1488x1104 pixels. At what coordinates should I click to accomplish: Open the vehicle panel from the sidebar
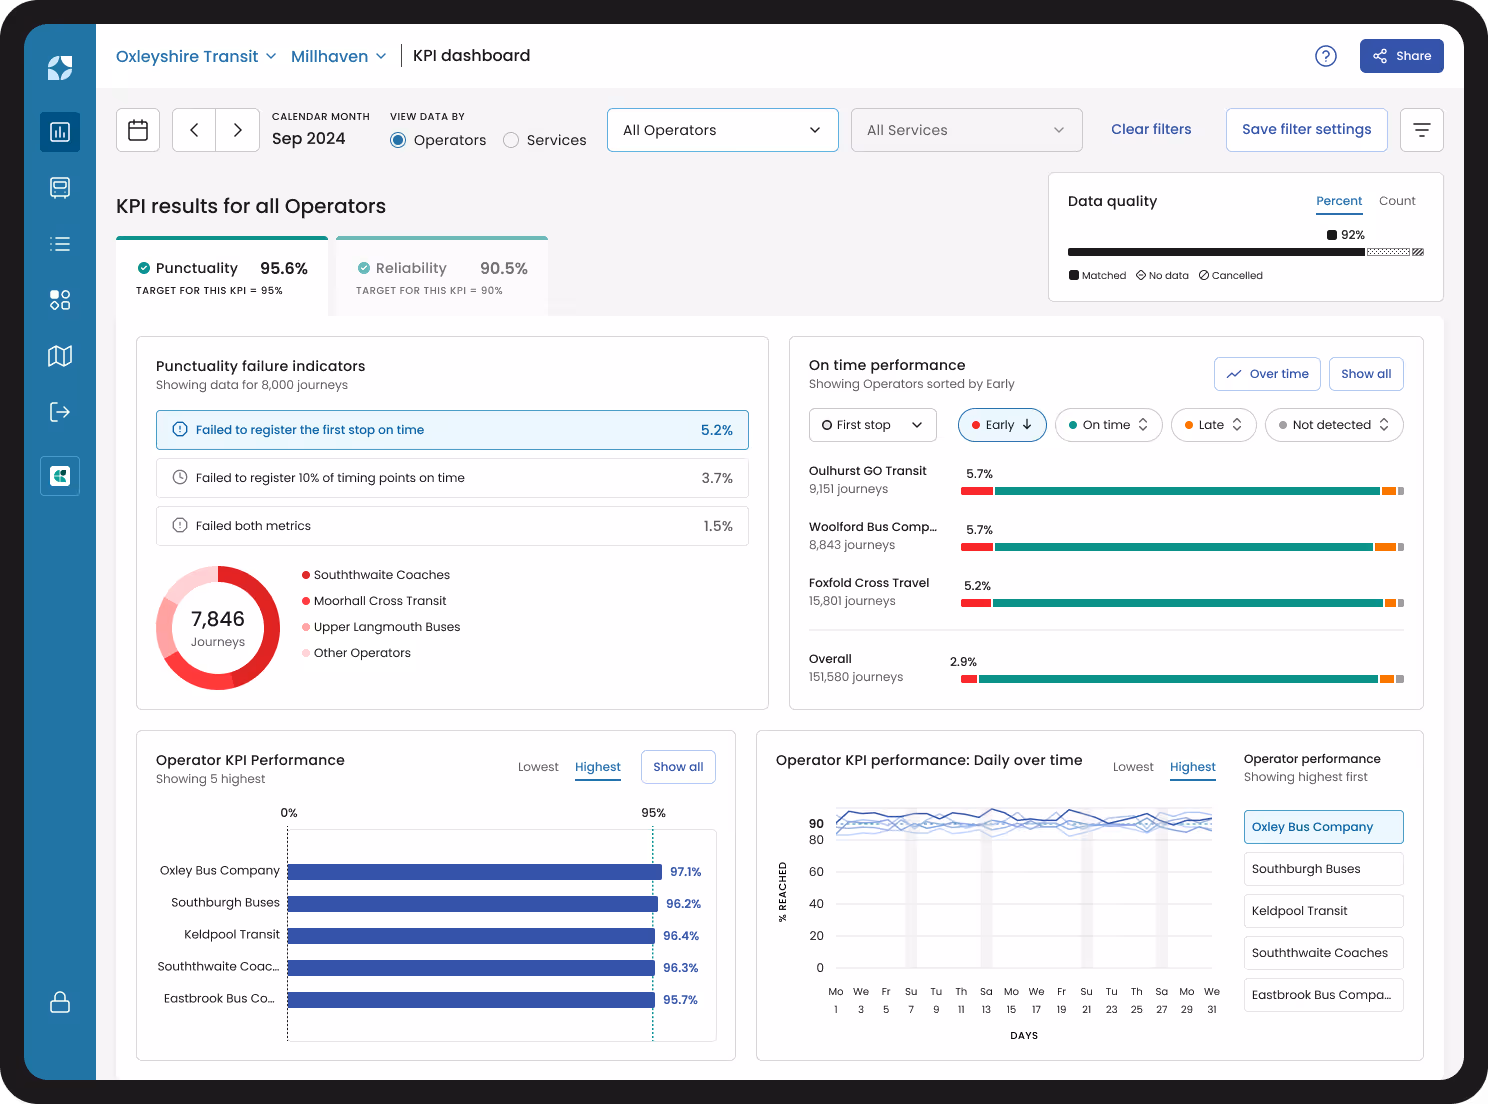(59, 187)
